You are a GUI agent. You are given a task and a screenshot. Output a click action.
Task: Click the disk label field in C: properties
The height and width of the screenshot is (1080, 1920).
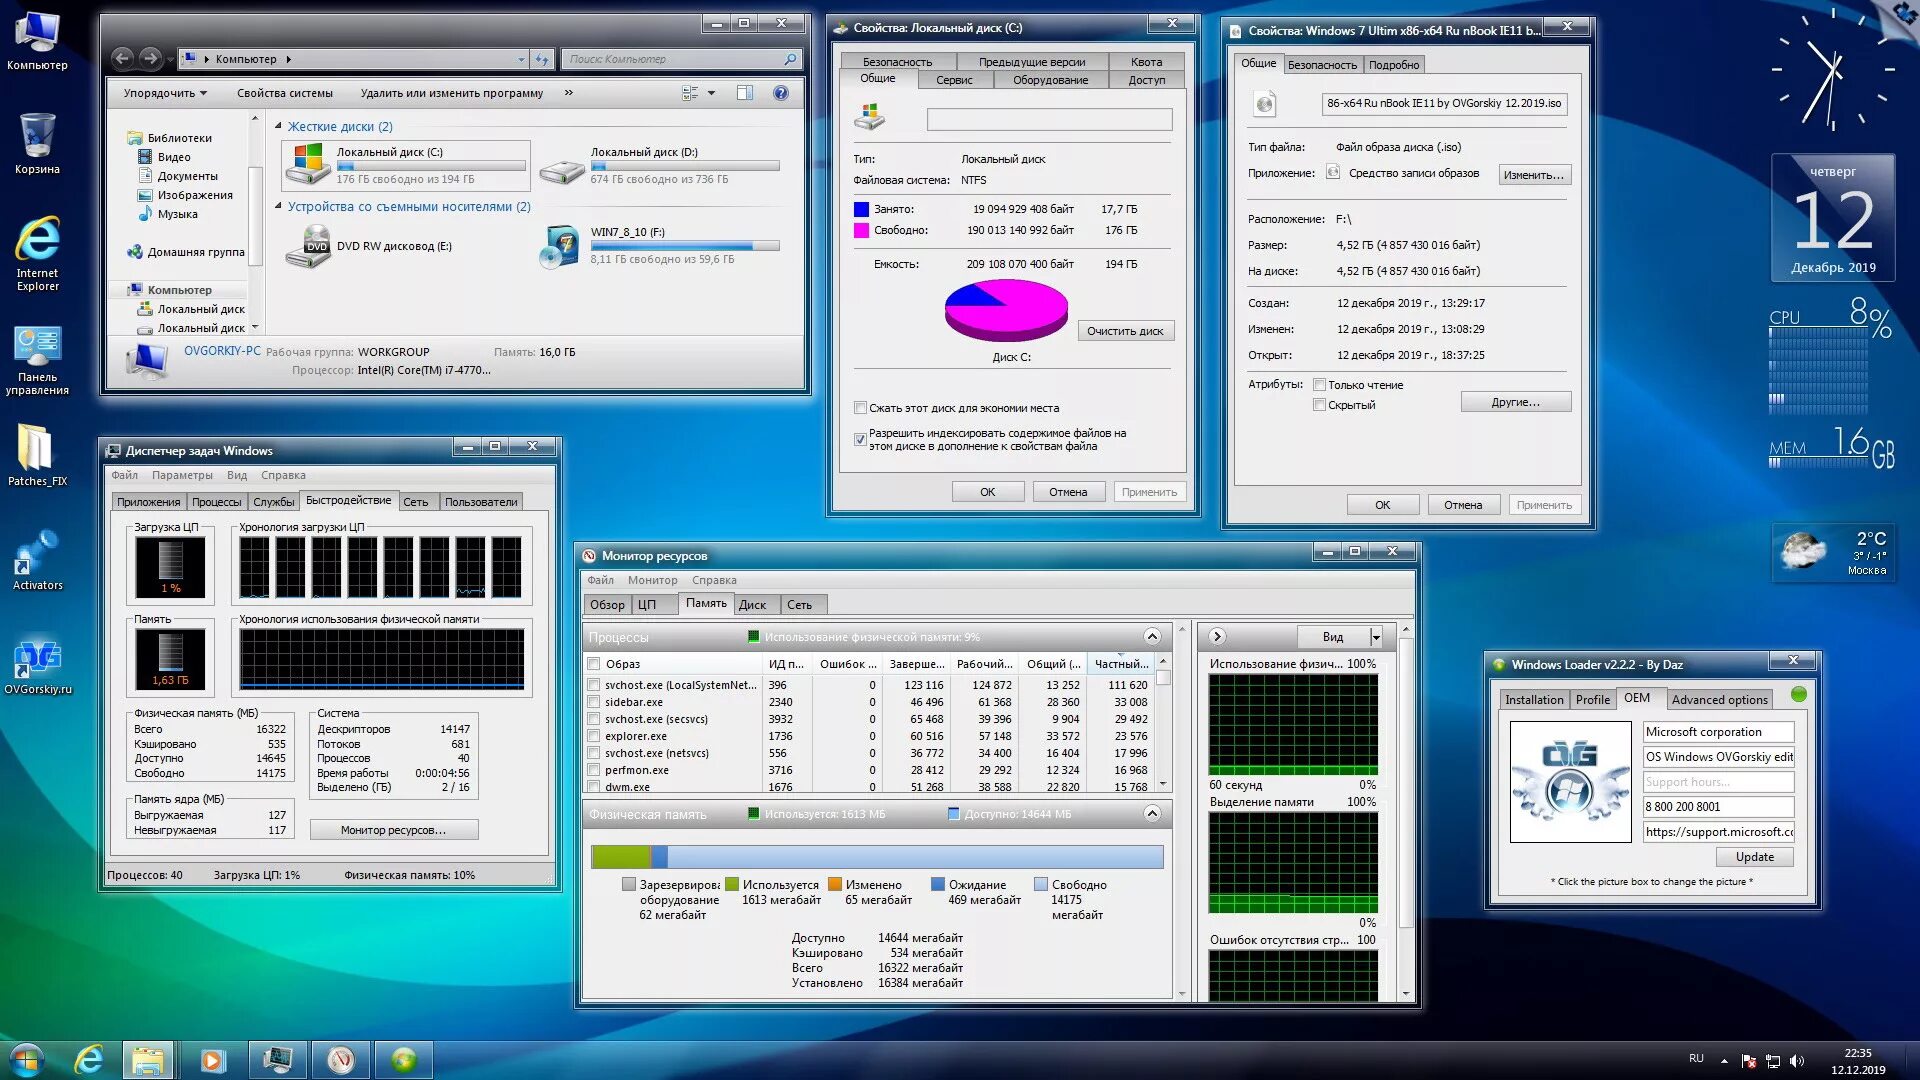click(1049, 120)
